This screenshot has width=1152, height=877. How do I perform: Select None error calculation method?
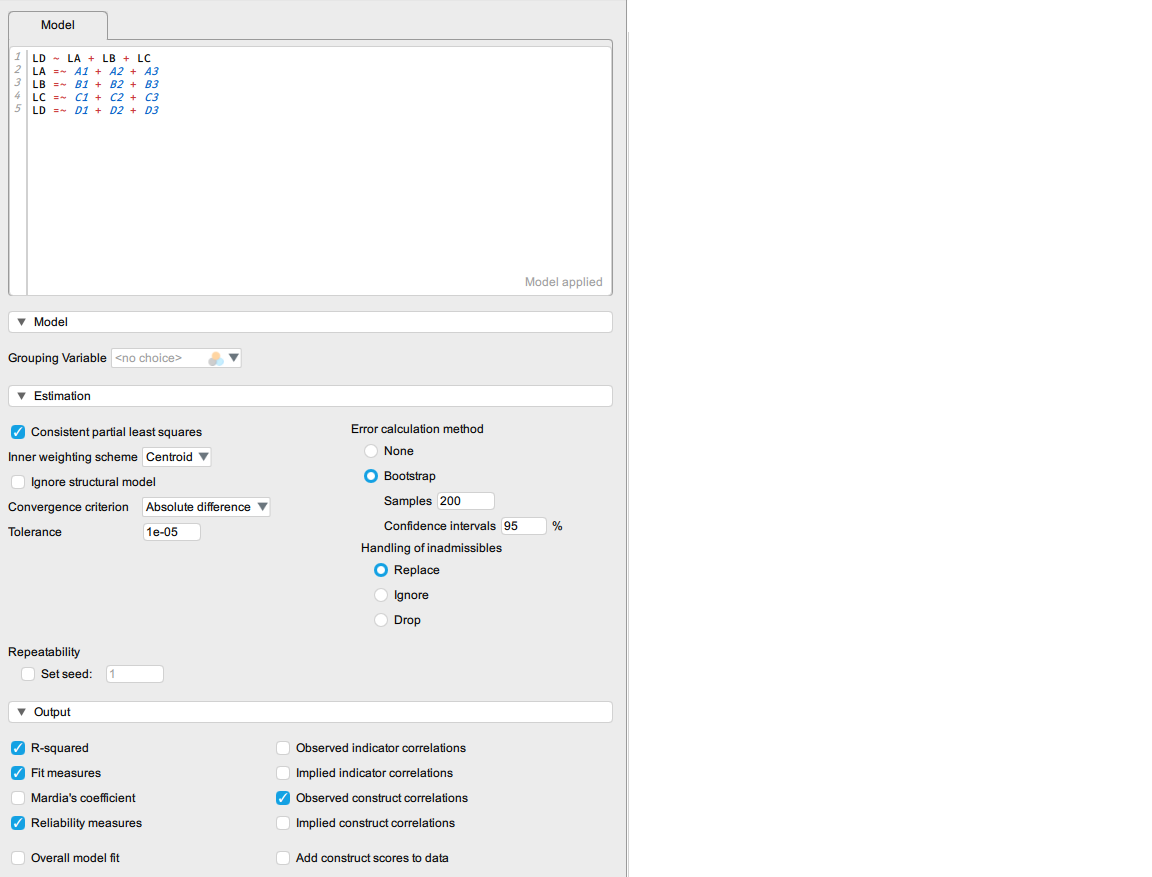371,451
